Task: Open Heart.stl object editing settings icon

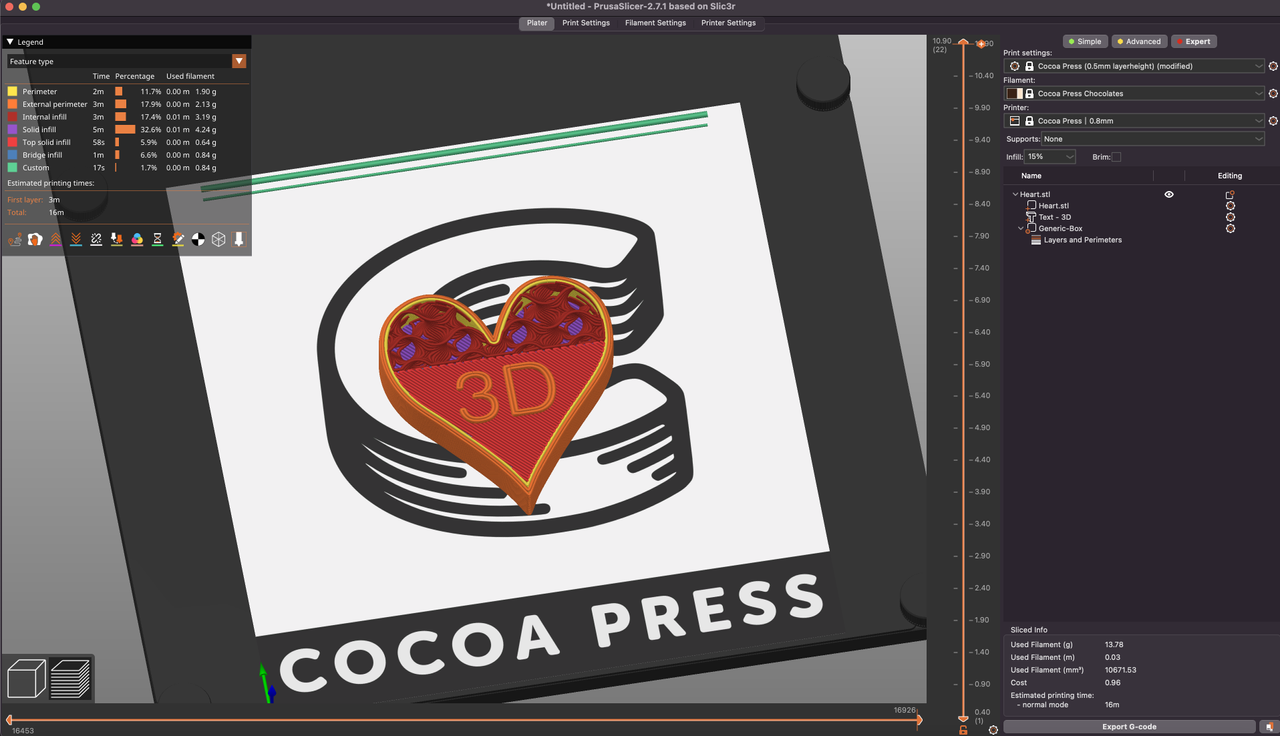Action: click(x=1230, y=195)
